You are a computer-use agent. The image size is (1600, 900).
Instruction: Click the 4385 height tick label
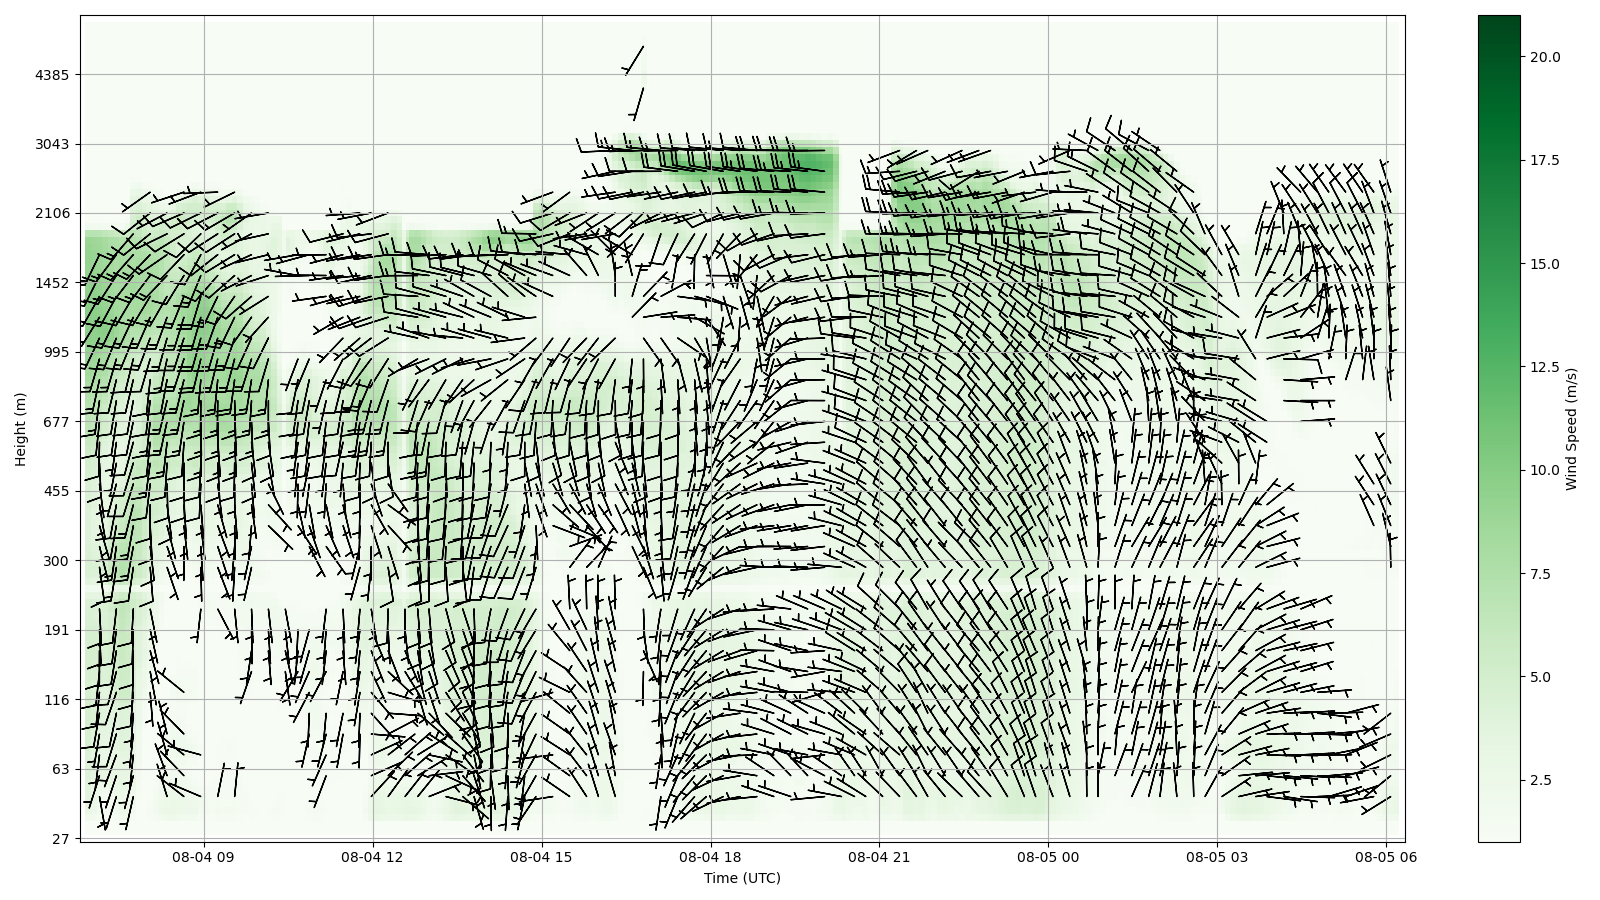pos(52,75)
